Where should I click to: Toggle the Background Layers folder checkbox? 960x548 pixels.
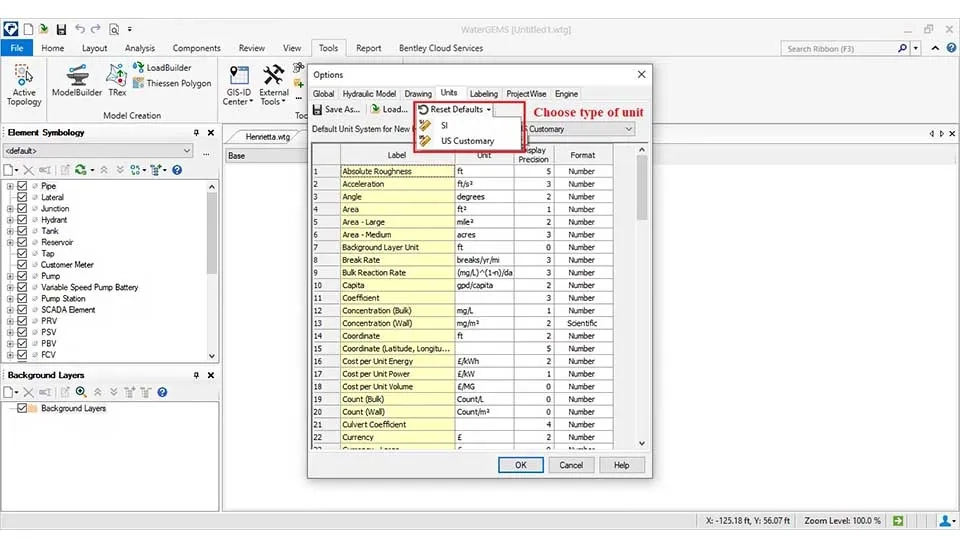pyautogui.click(x=22, y=408)
